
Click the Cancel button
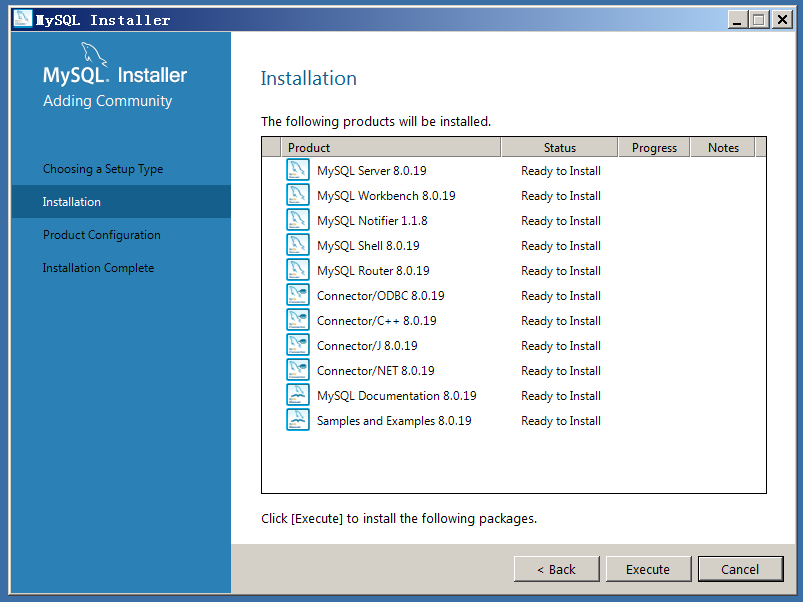pyautogui.click(x=741, y=569)
